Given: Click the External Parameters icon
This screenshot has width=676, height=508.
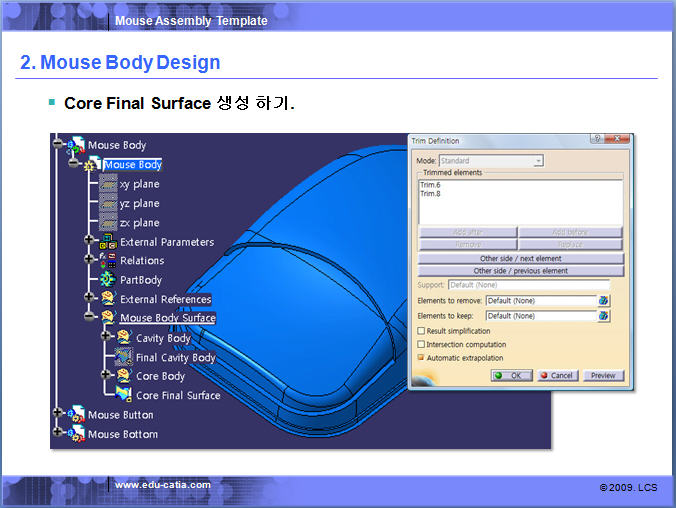Looking at the screenshot, I should (x=108, y=242).
